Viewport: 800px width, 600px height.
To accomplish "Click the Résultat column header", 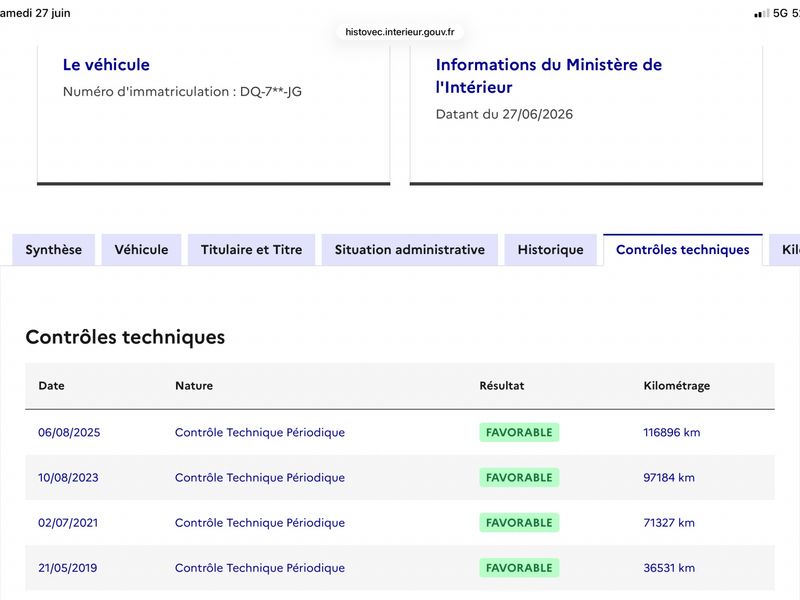I will tap(502, 386).
